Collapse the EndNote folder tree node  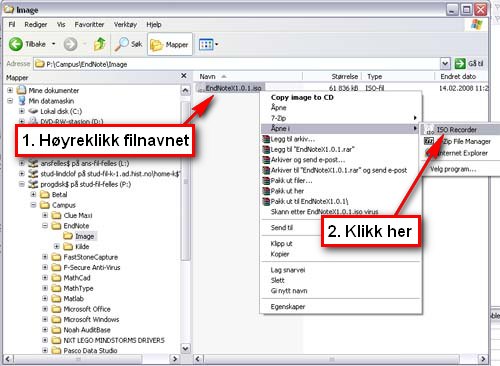coord(45,226)
